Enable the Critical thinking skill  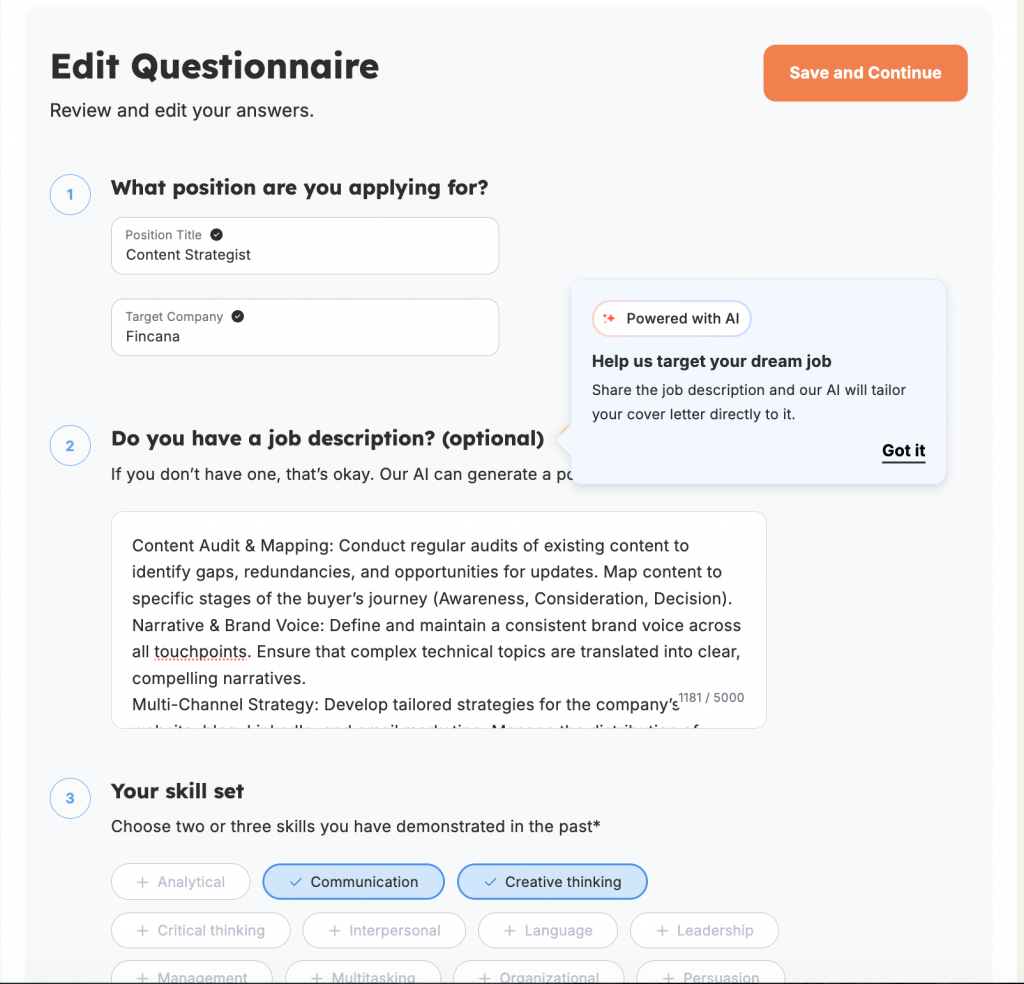(x=200, y=930)
